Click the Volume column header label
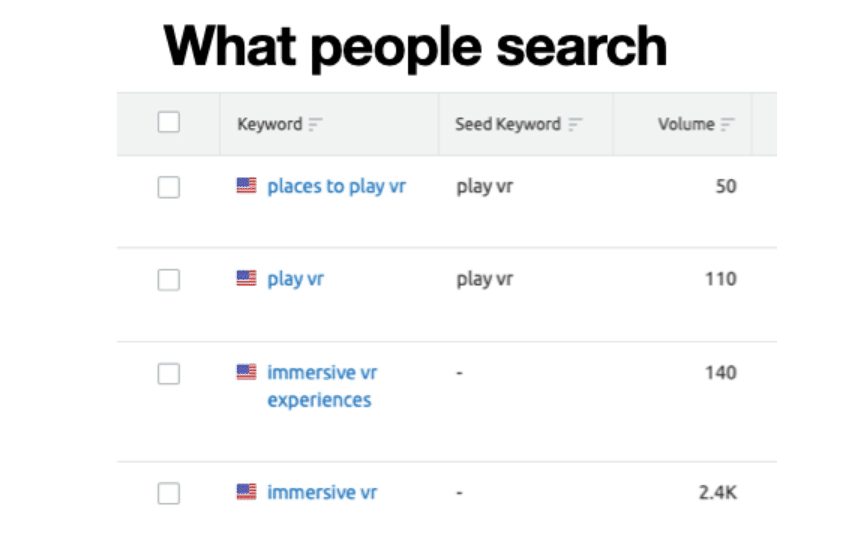 pyautogui.click(x=685, y=125)
